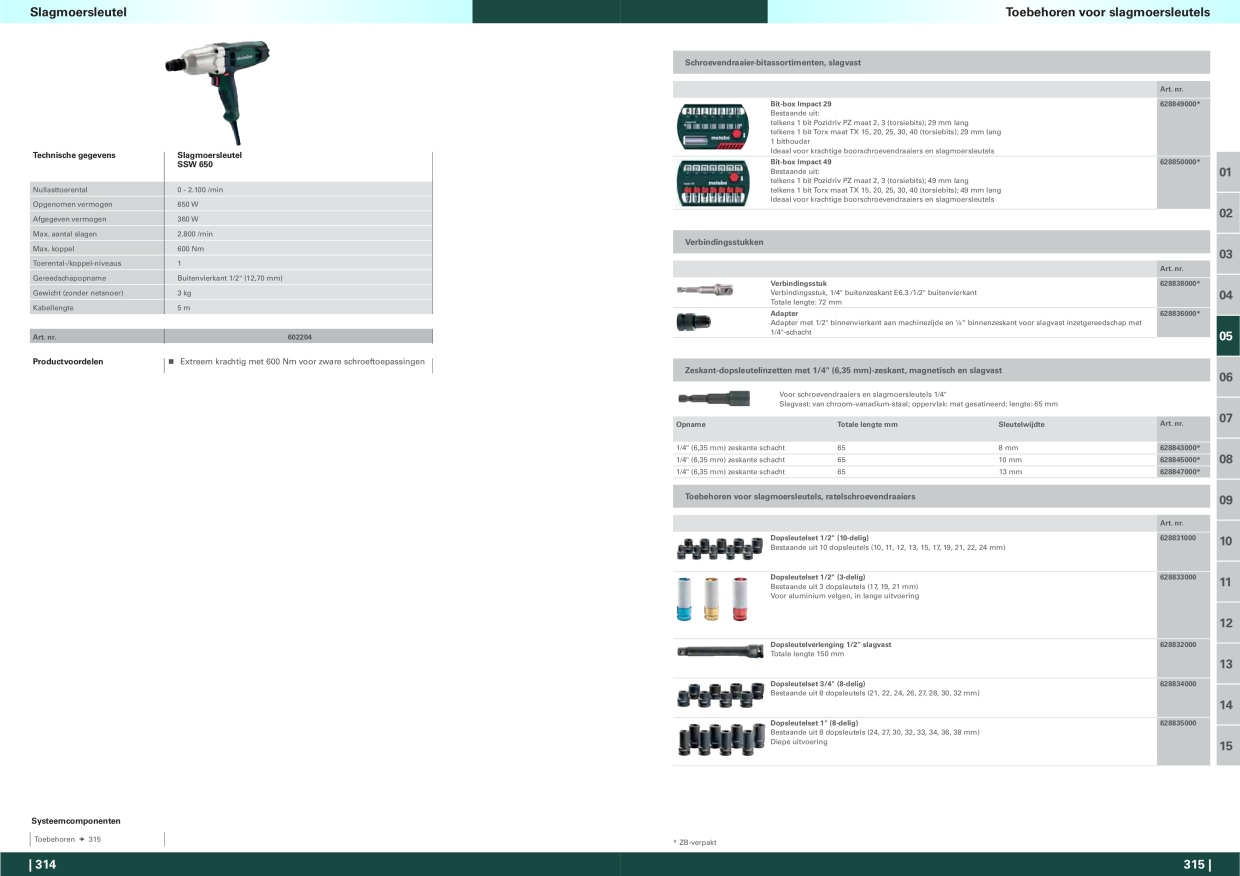The image size is (1240, 876).
Task: Select chapter tab 15
Action: 1226,746
